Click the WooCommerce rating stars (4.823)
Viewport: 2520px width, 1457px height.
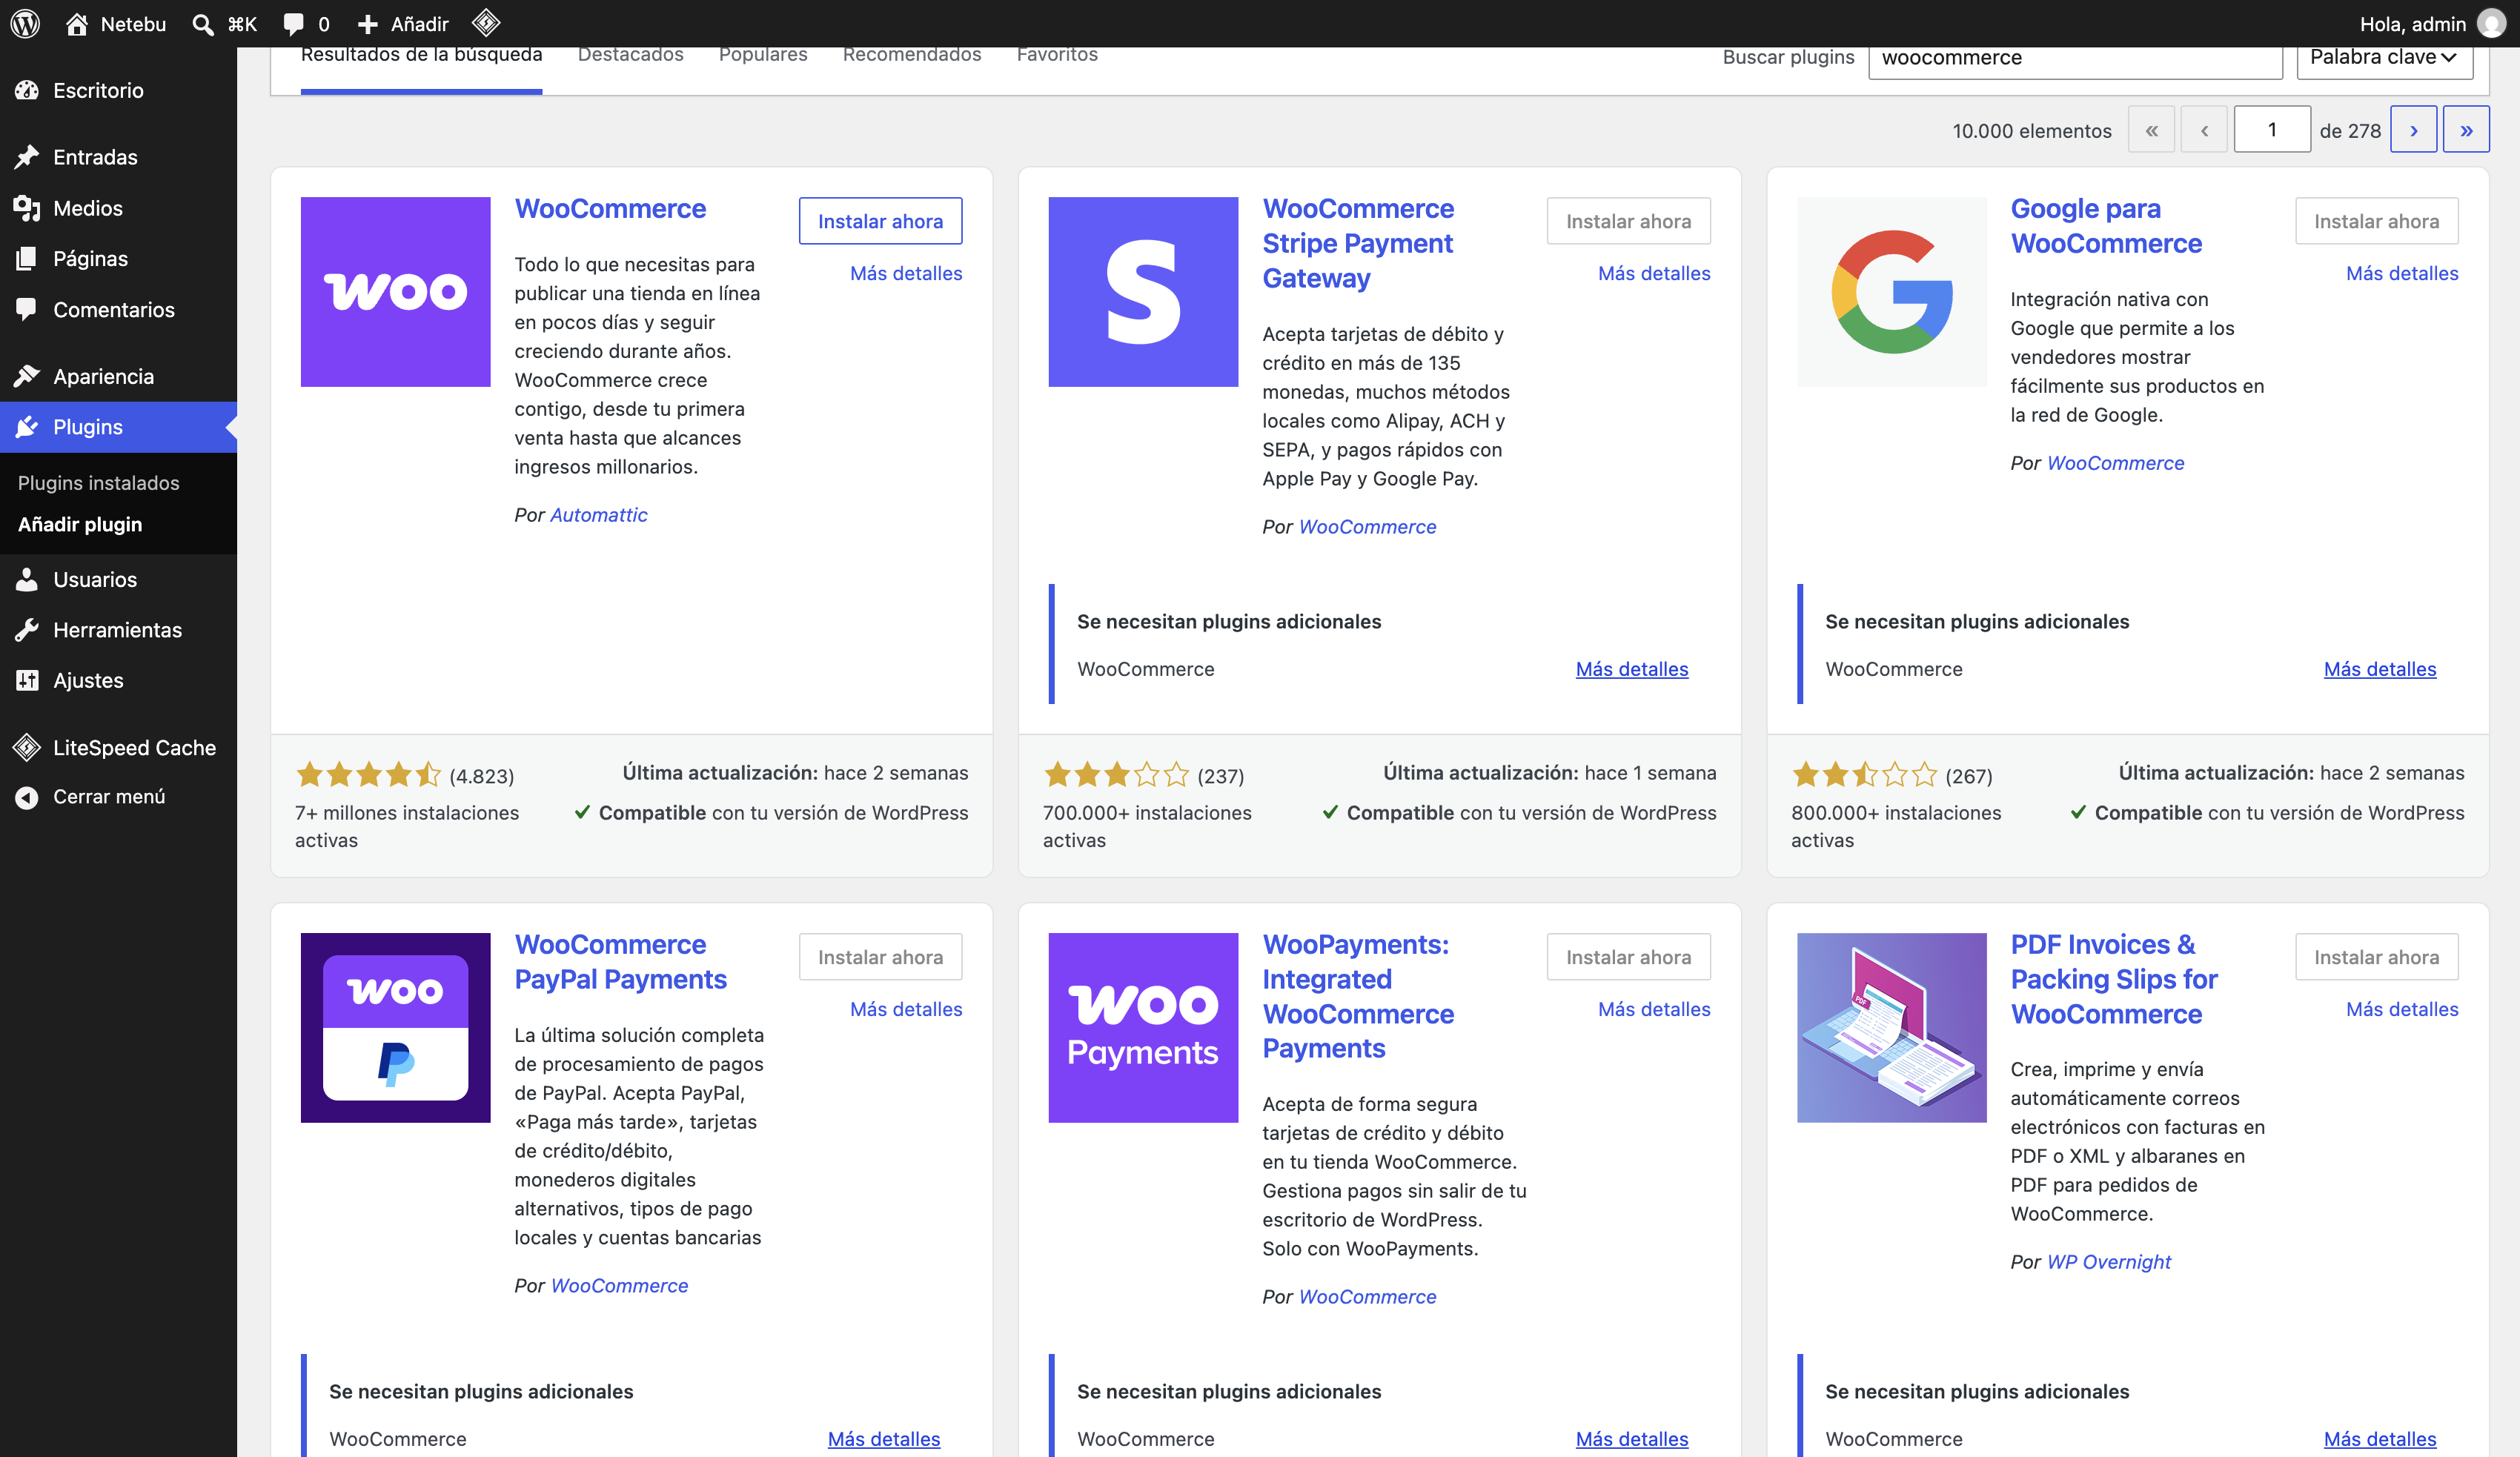click(x=369, y=774)
